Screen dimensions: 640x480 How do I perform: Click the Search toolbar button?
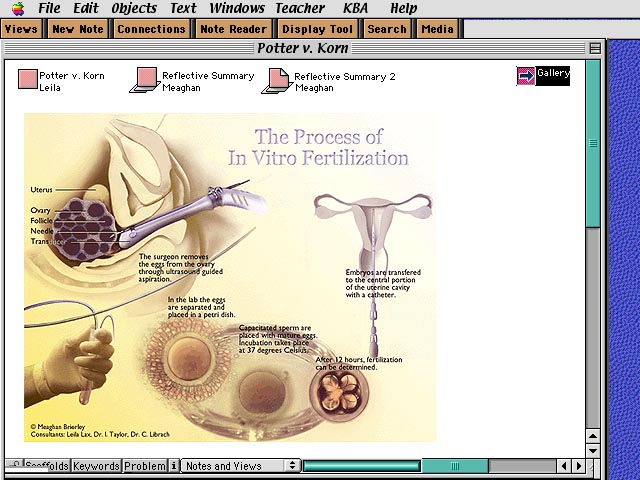coord(387,29)
